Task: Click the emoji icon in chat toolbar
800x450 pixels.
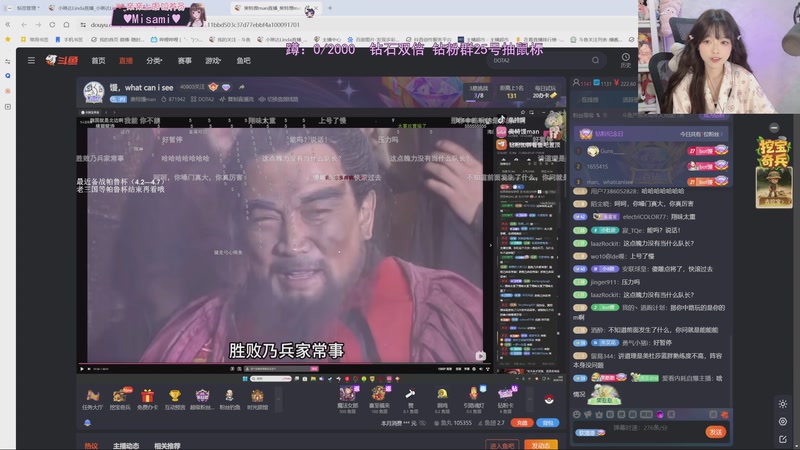Action: [x=577, y=414]
